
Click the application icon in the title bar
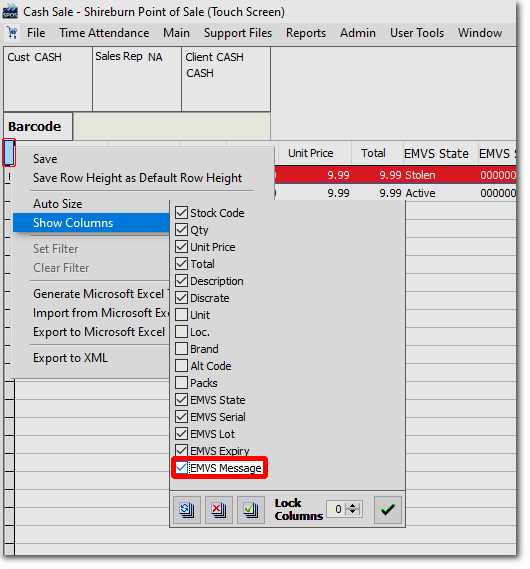pos(9,12)
